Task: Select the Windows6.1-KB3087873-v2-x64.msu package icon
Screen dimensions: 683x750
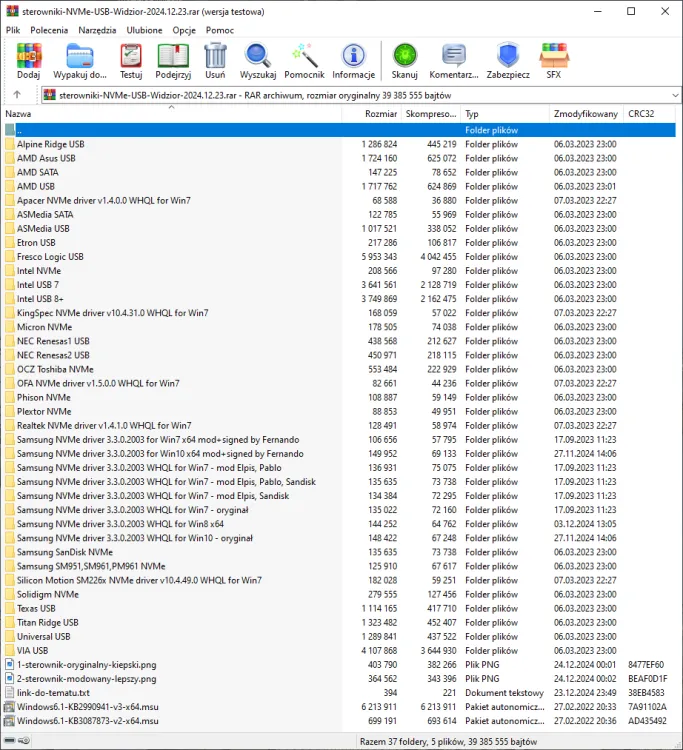Action: [x=10, y=721]
